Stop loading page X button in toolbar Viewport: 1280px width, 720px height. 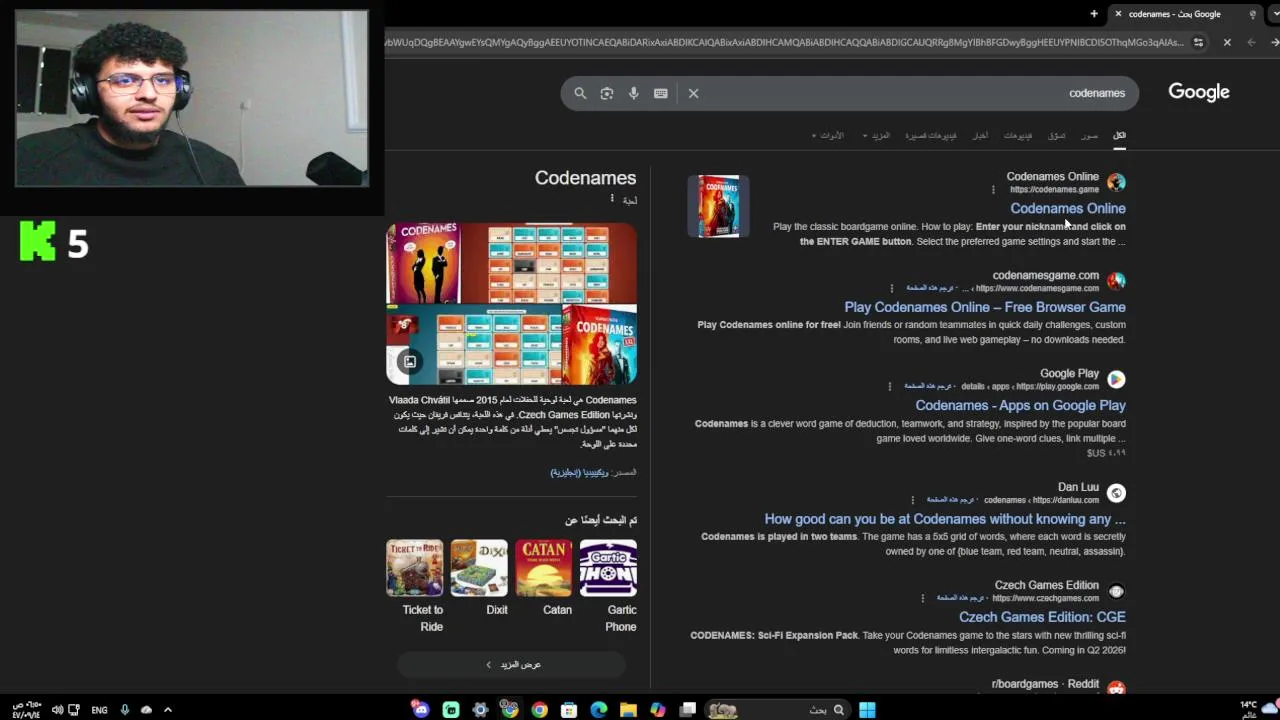(x=1227, y=42)
